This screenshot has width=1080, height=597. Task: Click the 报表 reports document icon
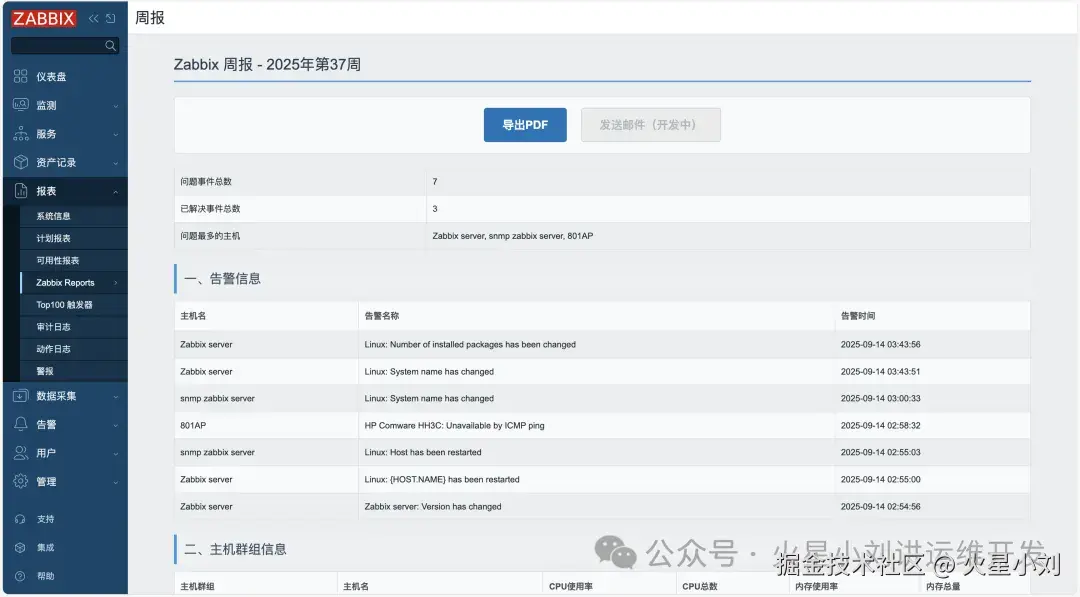point(21,191)
